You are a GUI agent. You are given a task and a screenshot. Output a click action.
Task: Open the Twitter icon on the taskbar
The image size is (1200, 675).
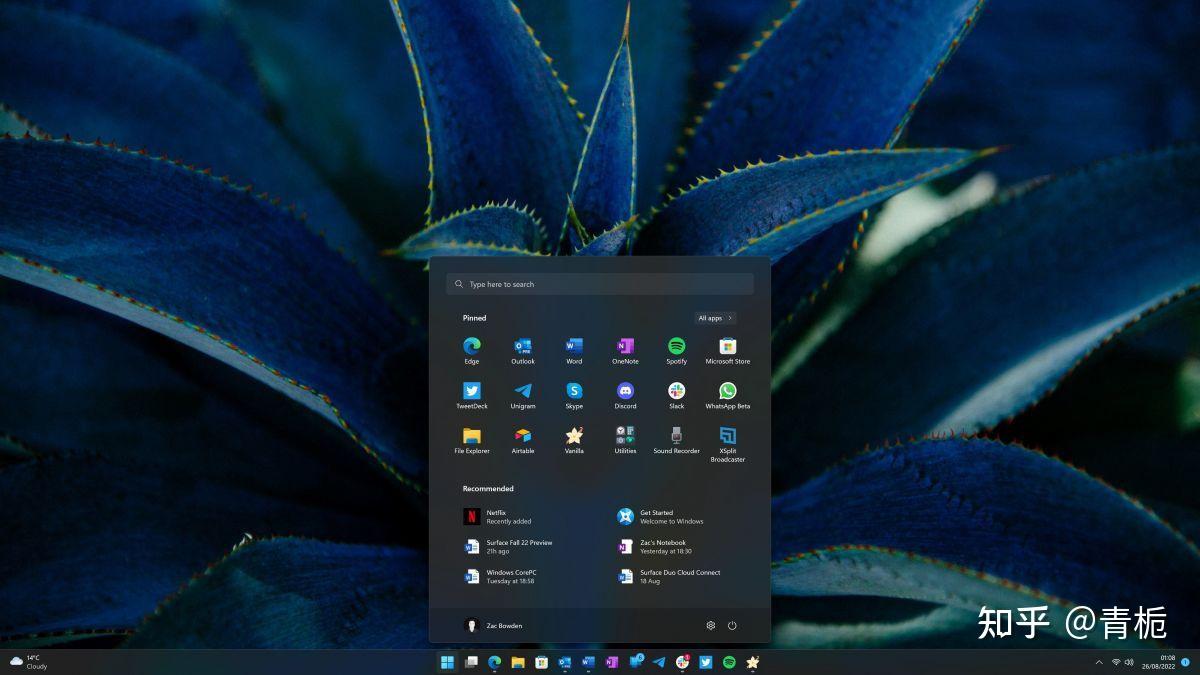(706, 662)
